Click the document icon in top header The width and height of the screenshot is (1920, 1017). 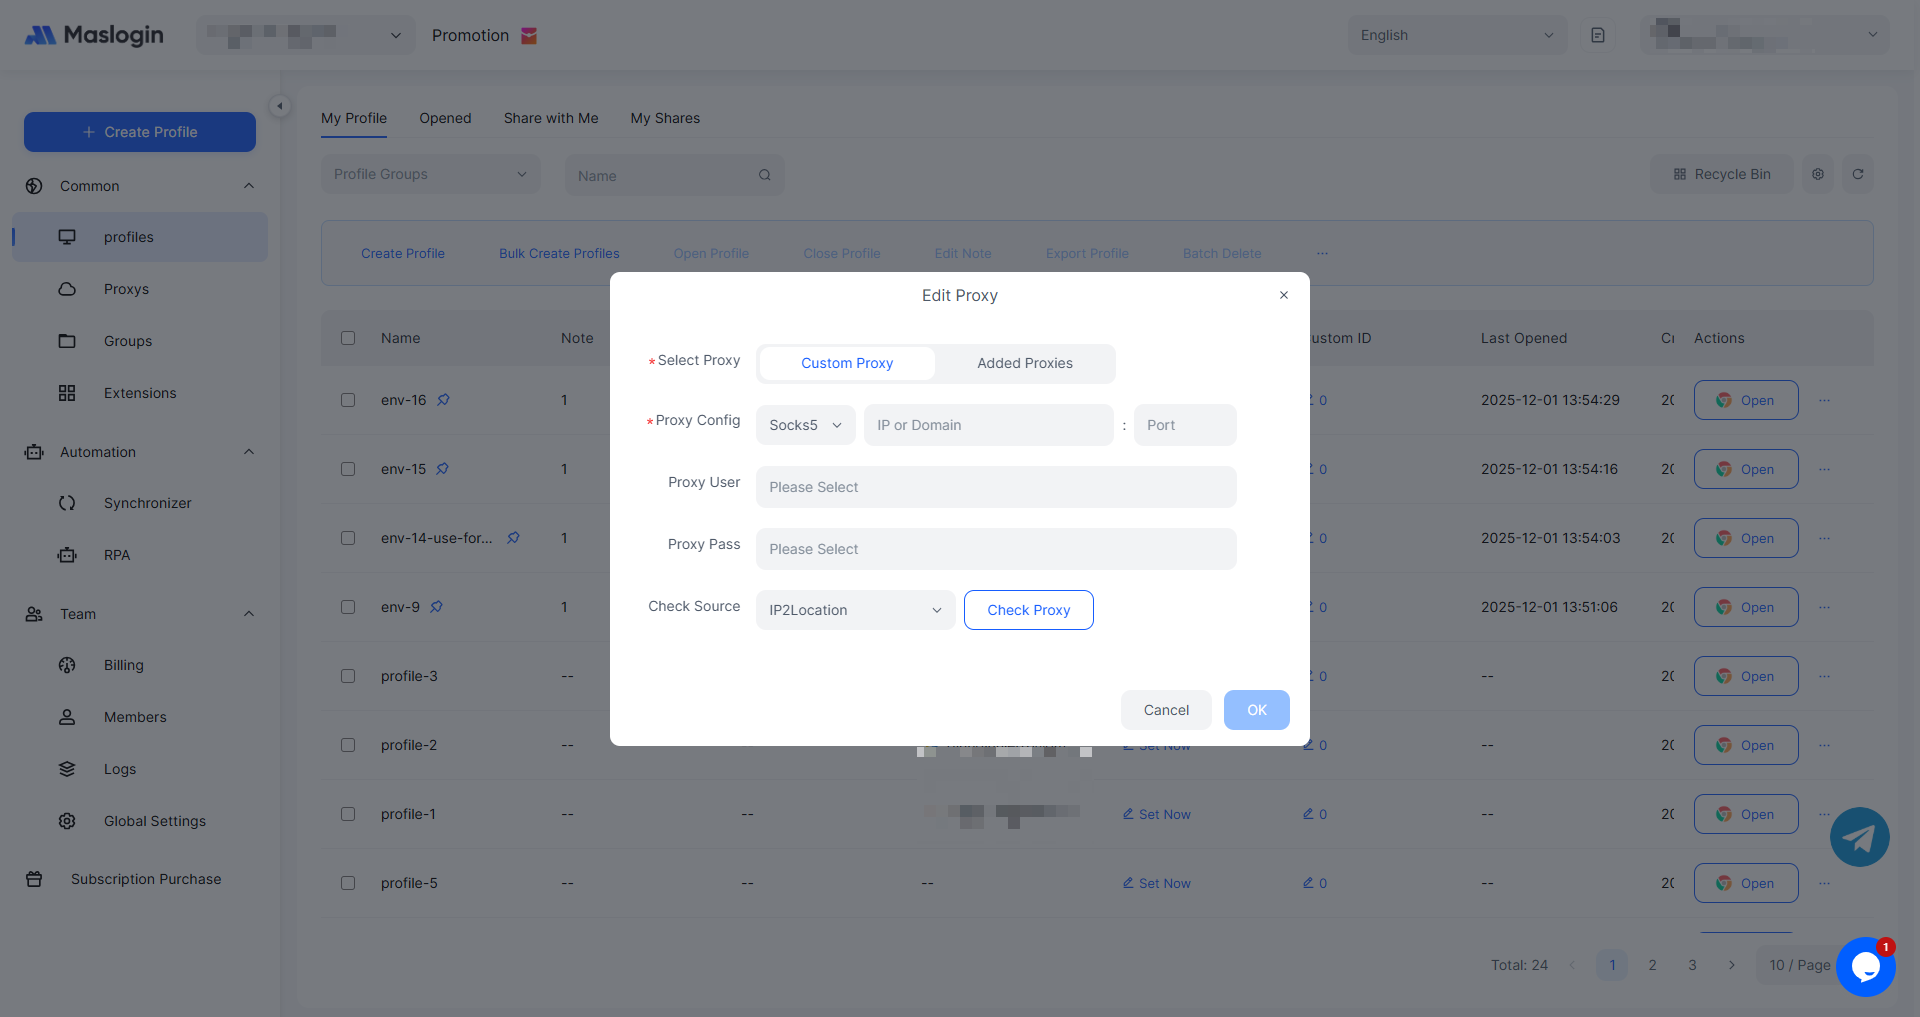click(x=1597, y=35)
